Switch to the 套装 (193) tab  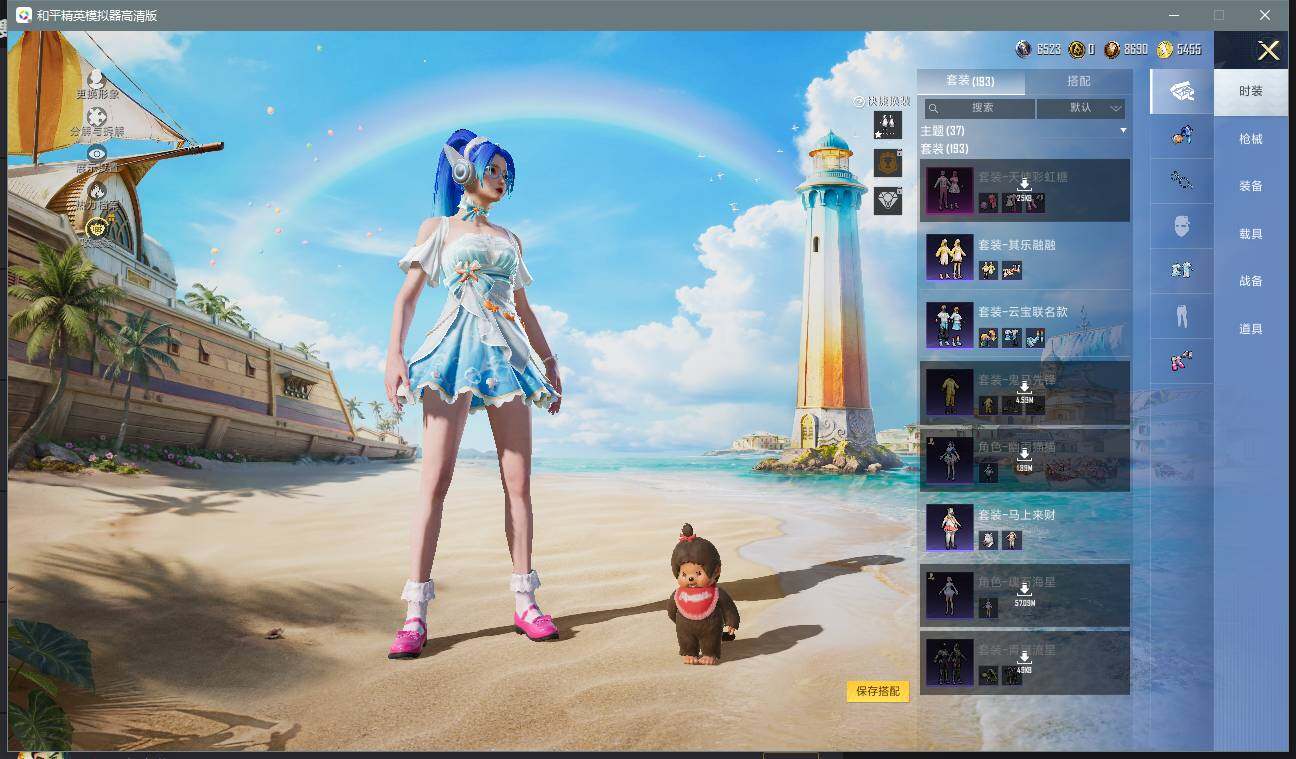tap(970, 81)
